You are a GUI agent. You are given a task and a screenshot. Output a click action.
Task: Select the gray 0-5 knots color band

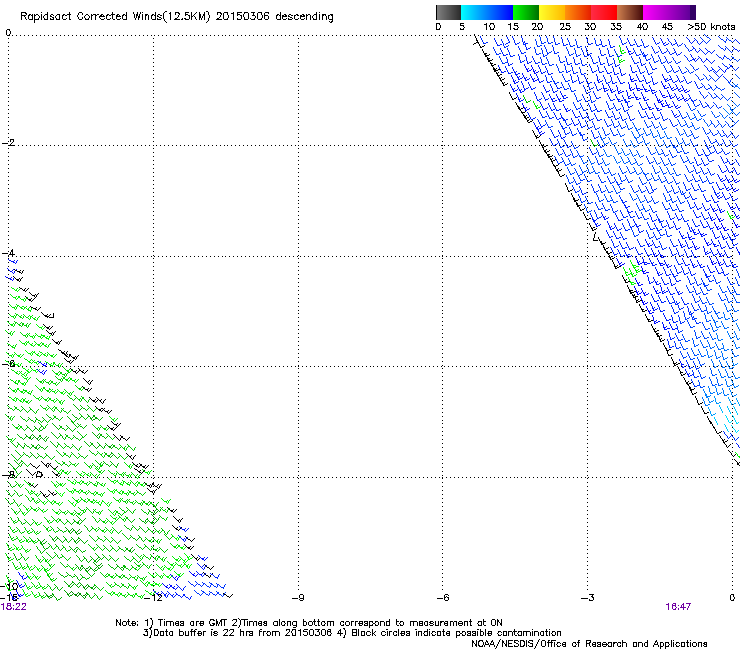[448, 12]
